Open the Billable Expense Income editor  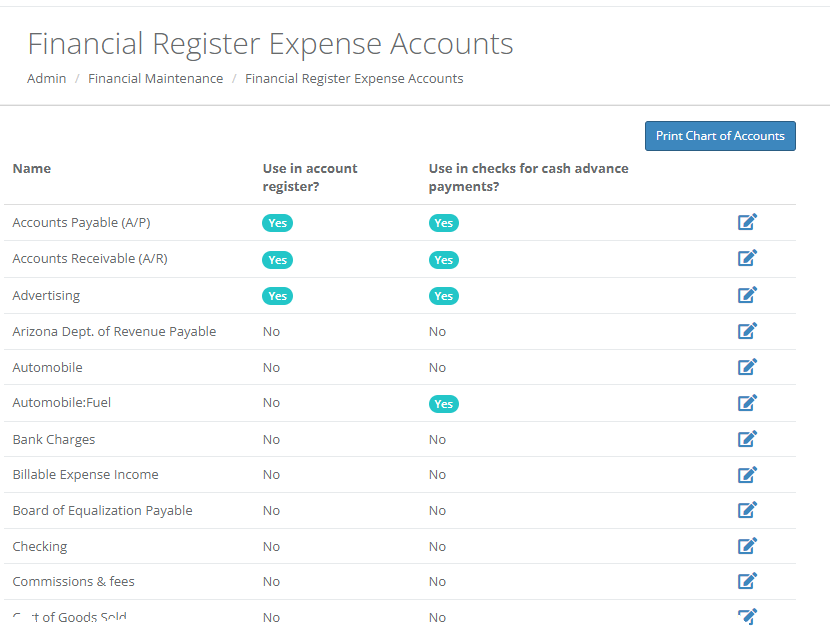(x=747, y=474)
